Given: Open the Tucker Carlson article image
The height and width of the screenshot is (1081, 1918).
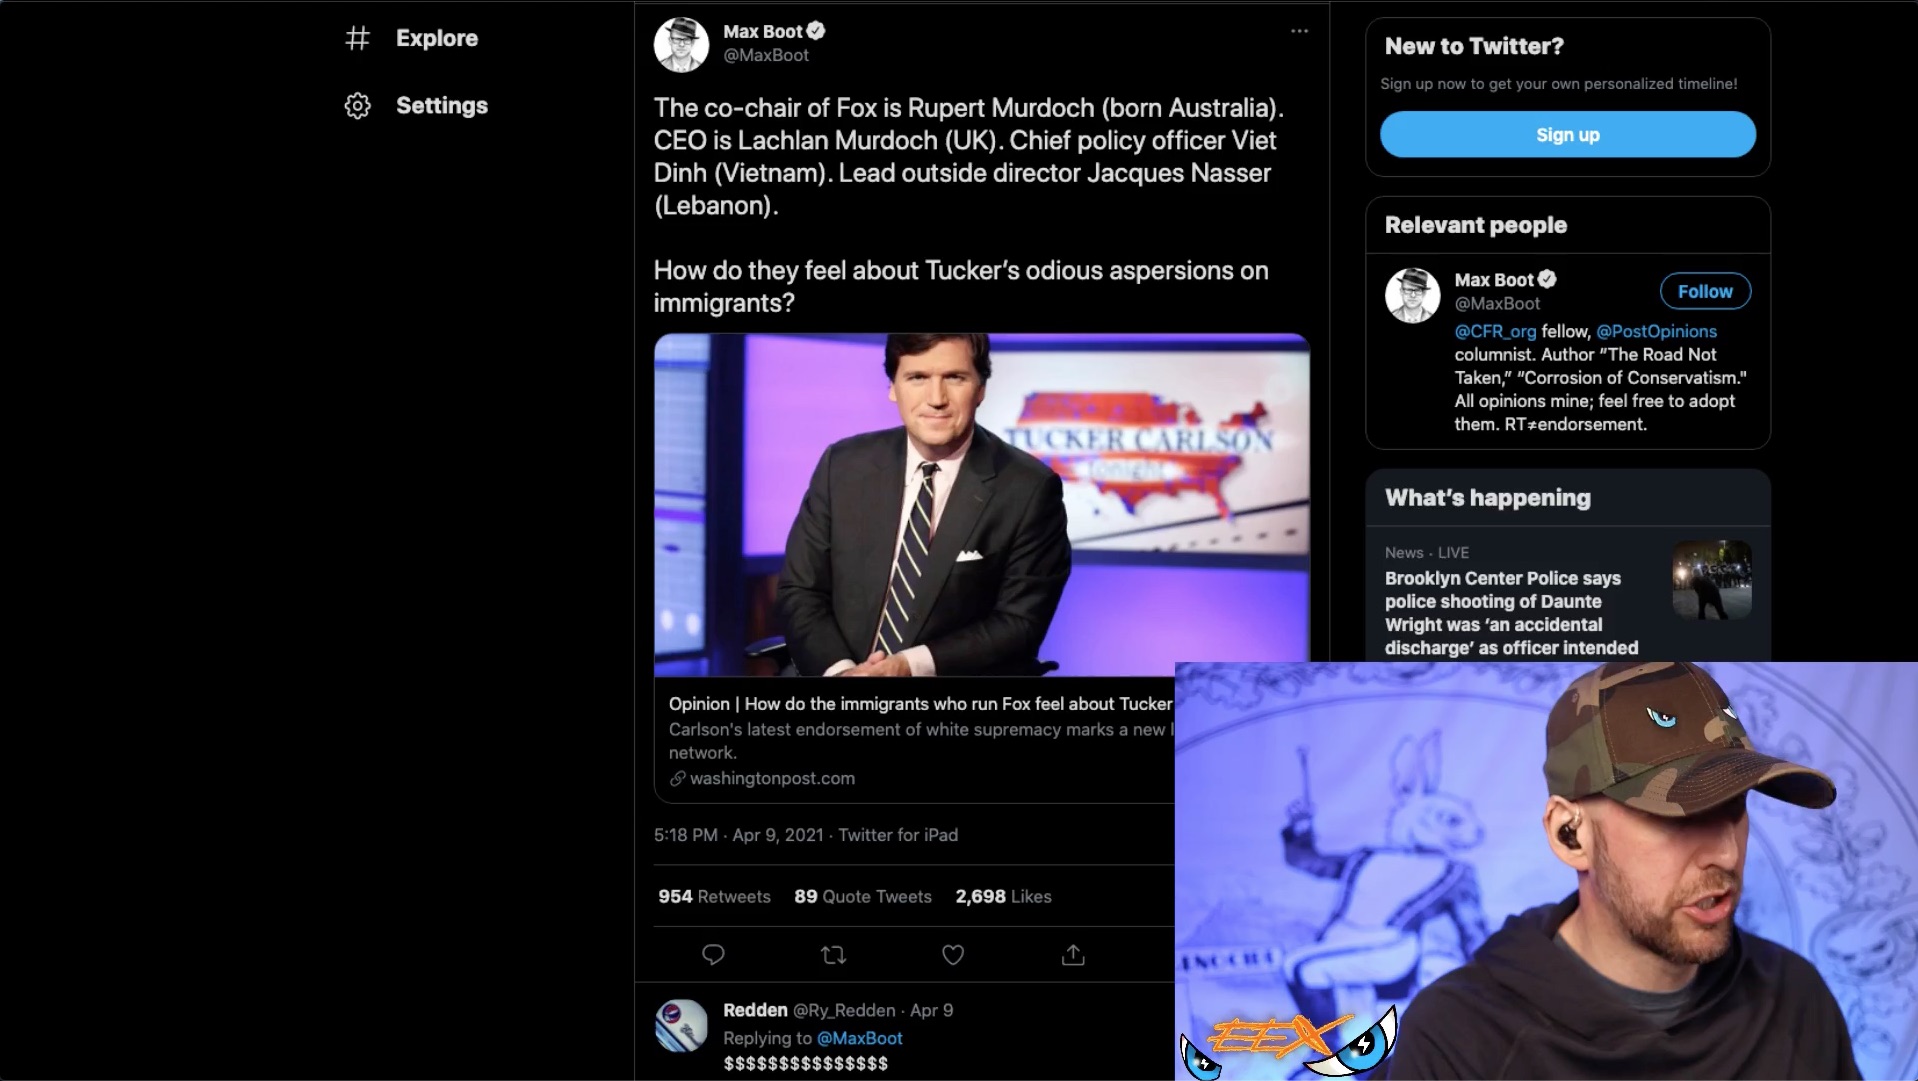Looking at the screenshot, I should (x=981, y=505).
